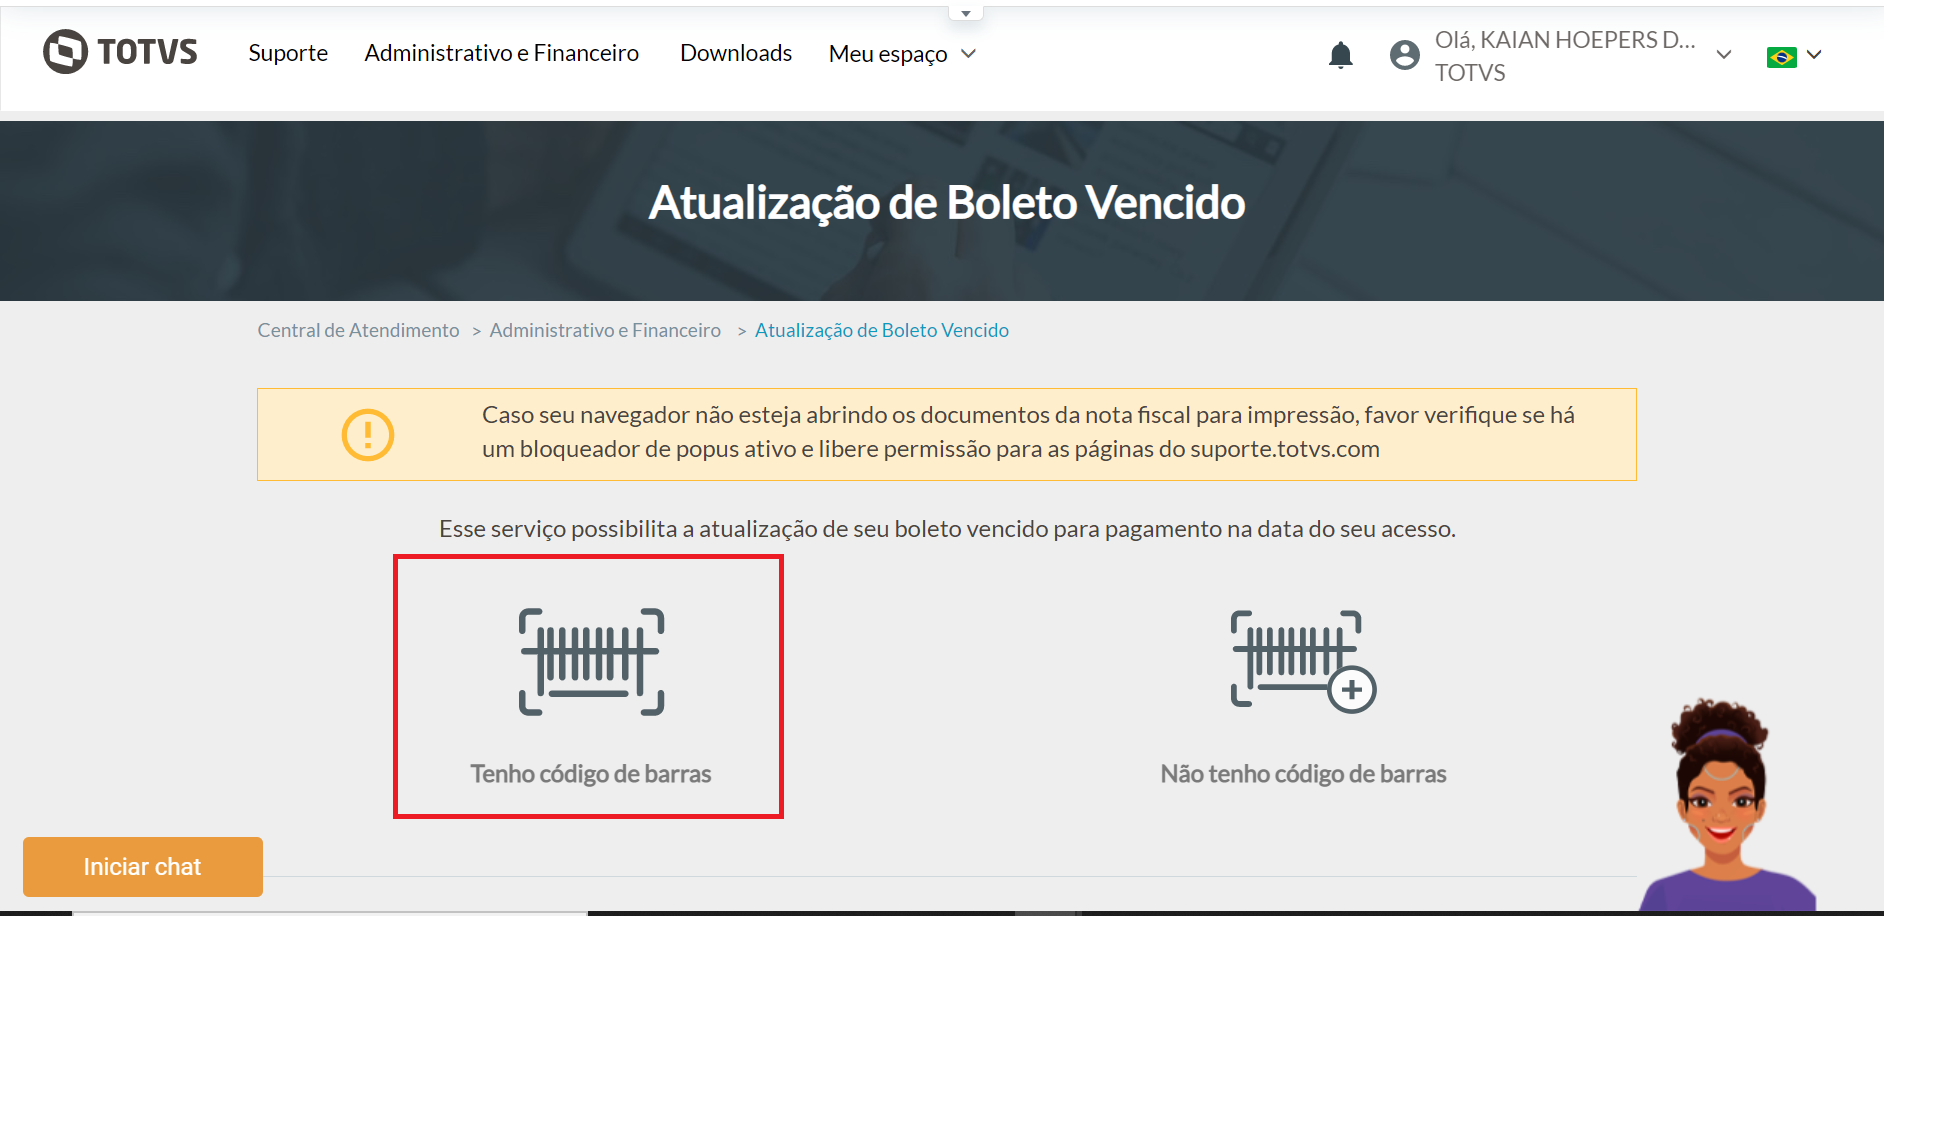The height and width of the screenshot is (1122, 1936).
Task: Click the 'Atualização de Boleto Vencido' breadcrumb
Action: click(x=881, y=329)
